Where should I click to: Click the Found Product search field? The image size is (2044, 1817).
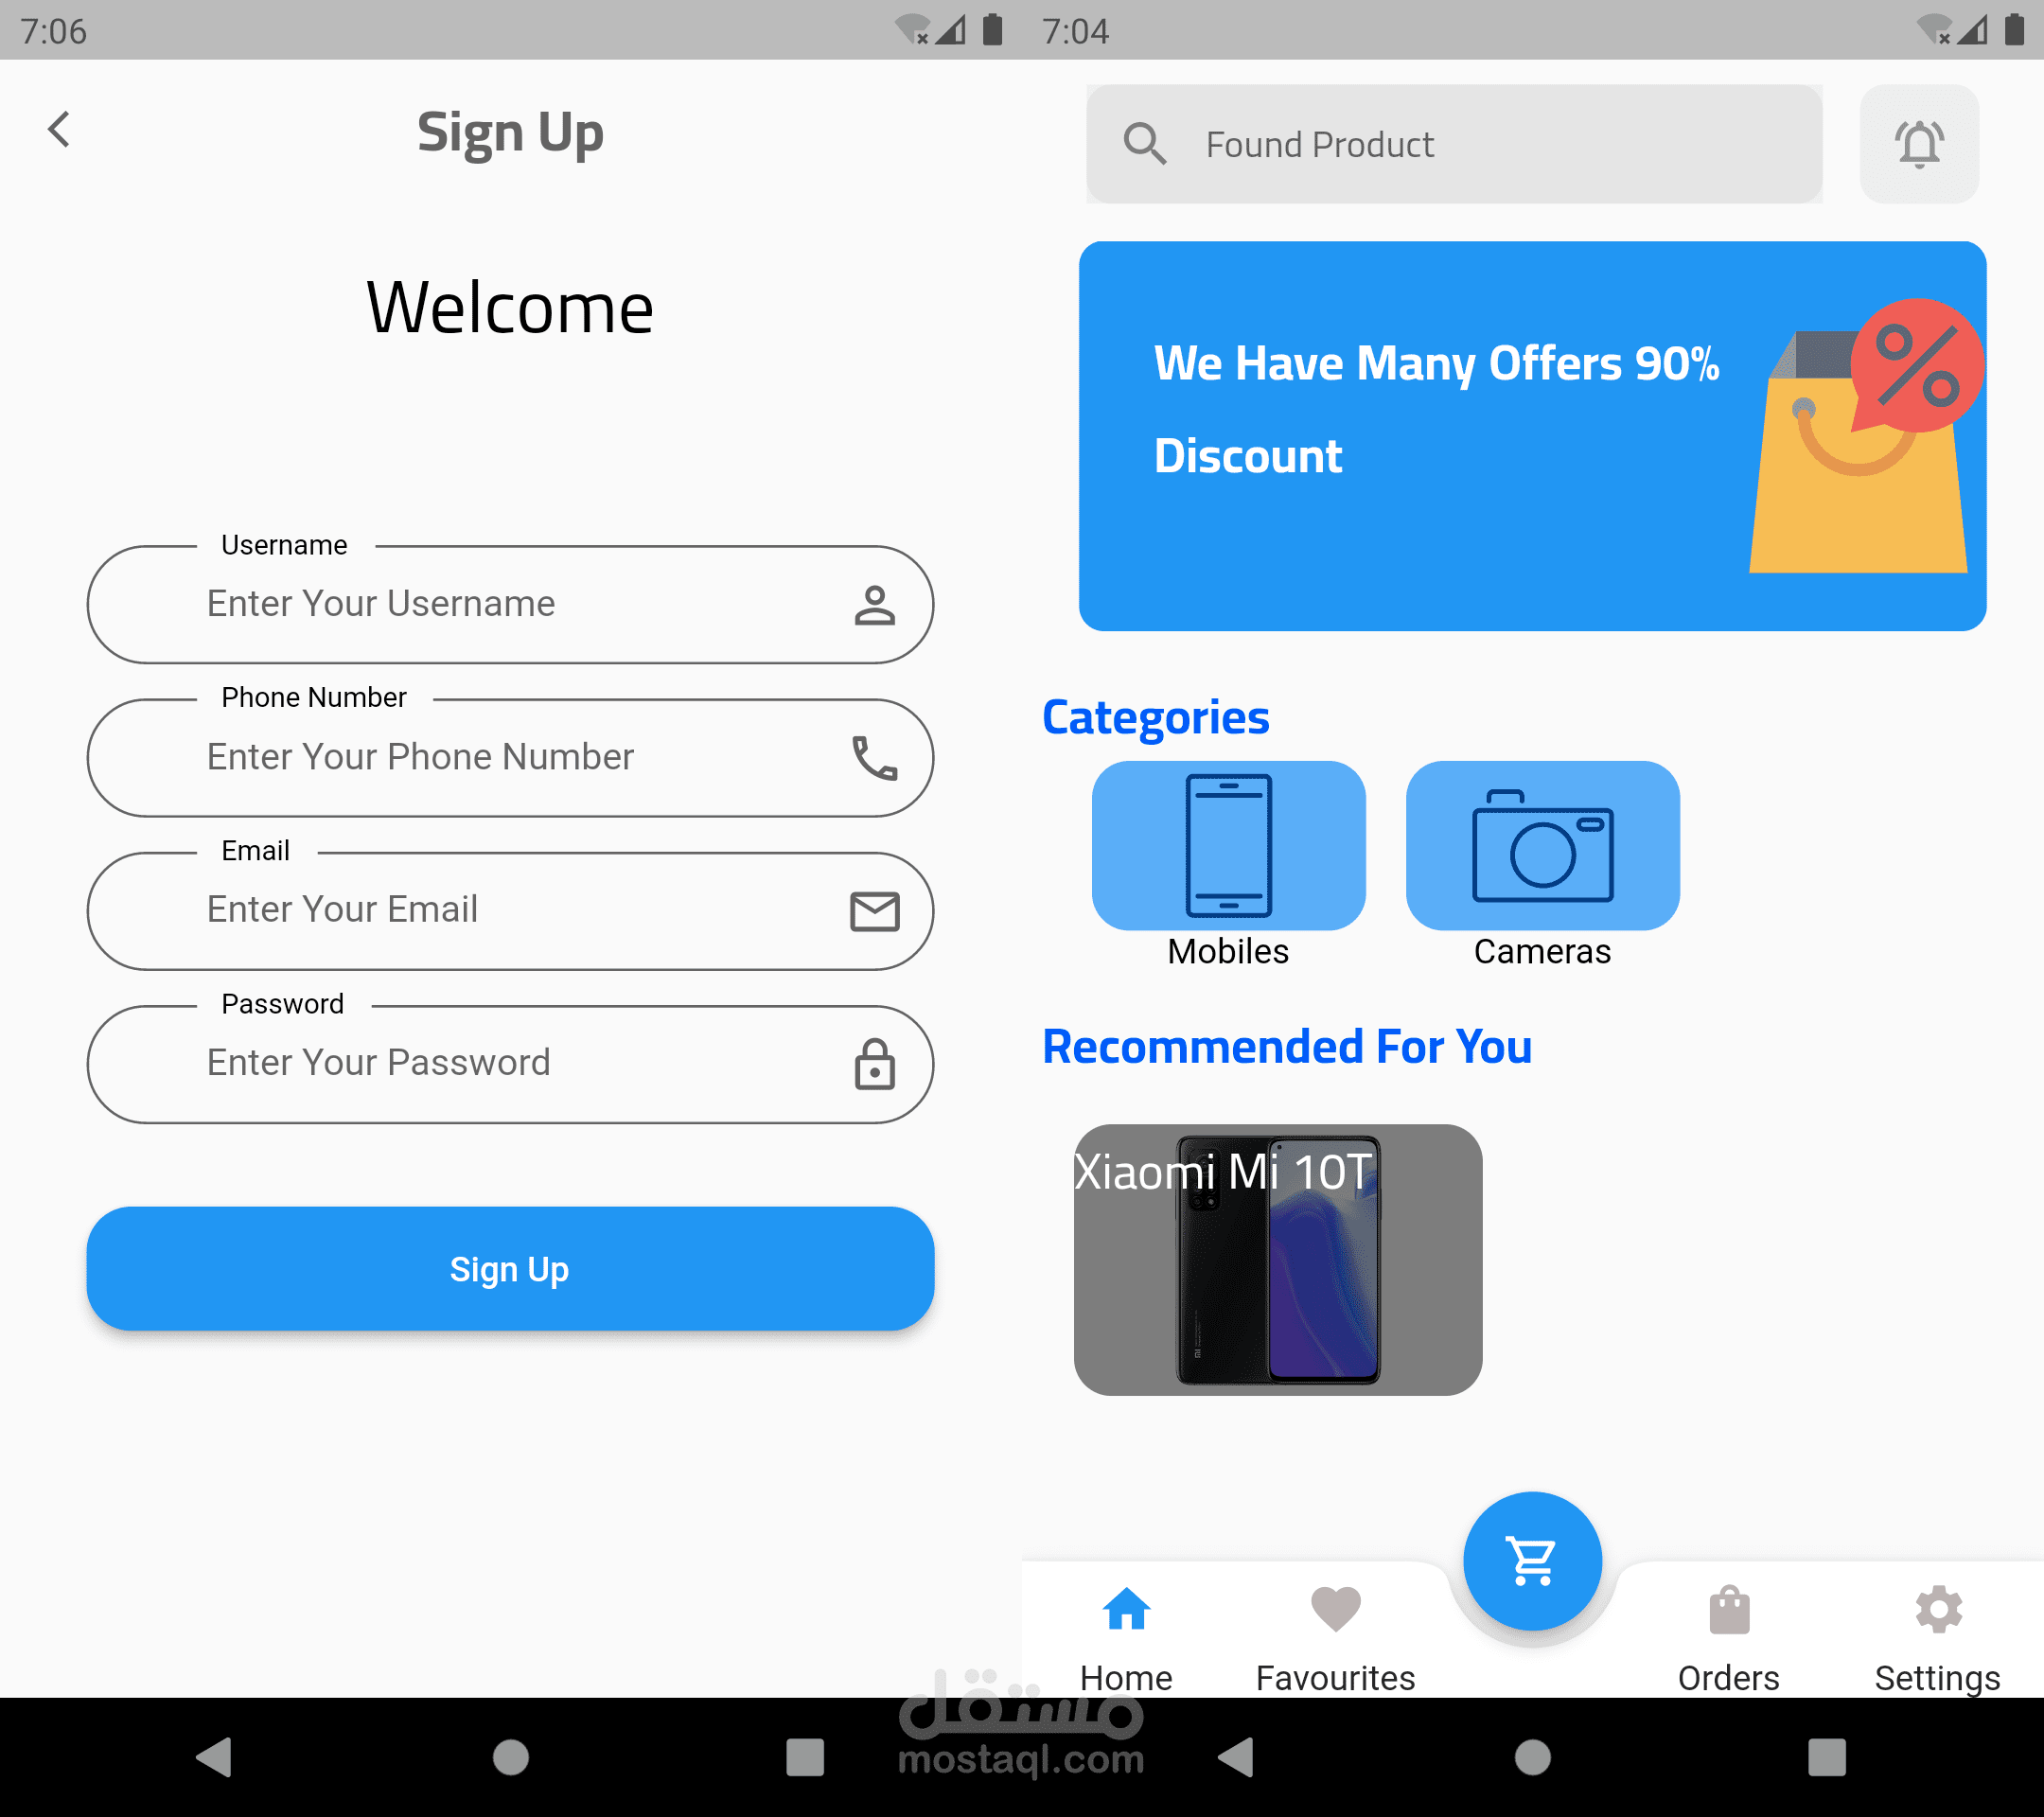(1454, 144)
